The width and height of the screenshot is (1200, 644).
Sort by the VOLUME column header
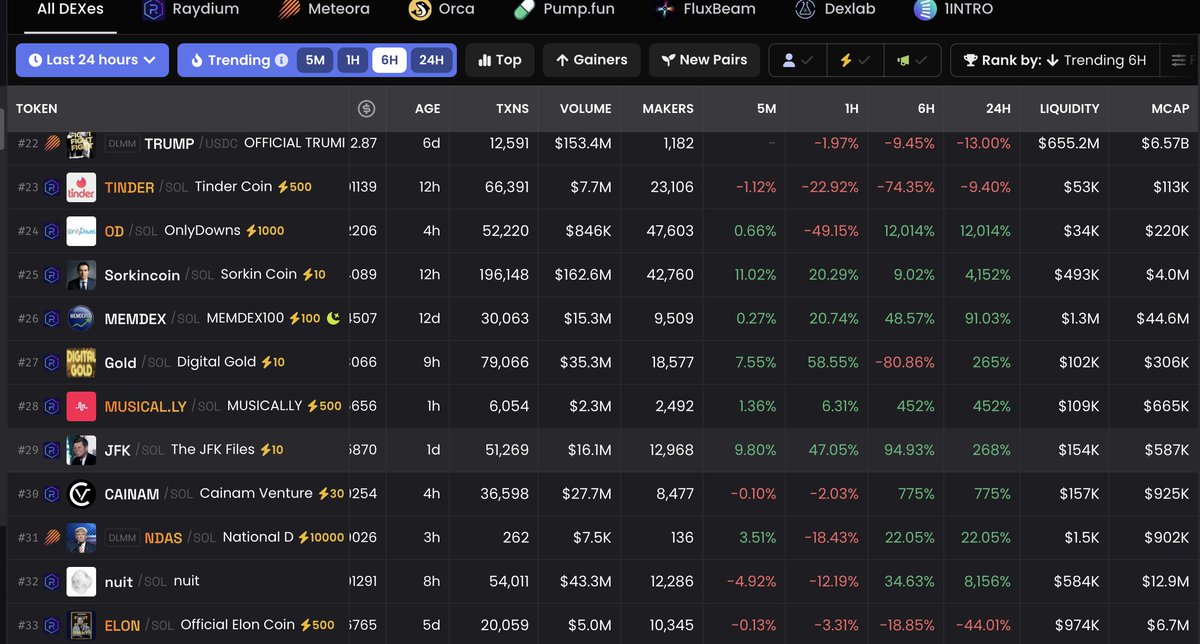point(586,108)
